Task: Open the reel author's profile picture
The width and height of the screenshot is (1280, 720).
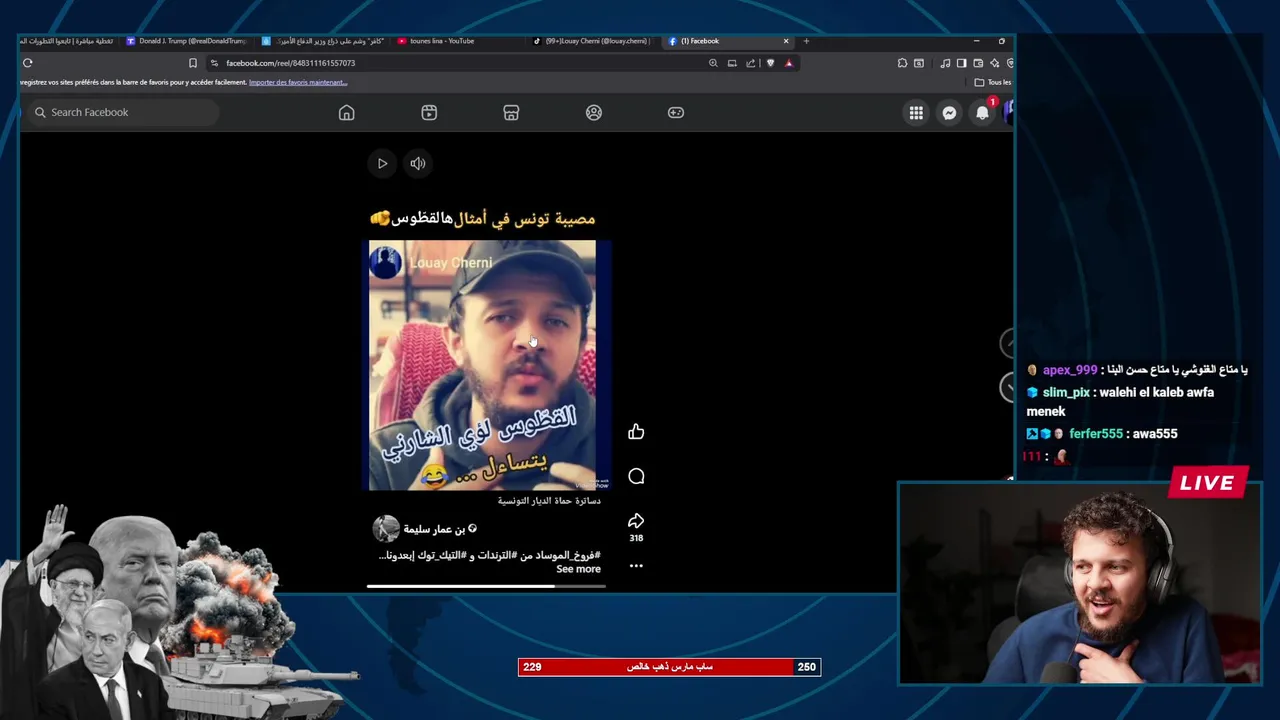Action: pos(386,528)
